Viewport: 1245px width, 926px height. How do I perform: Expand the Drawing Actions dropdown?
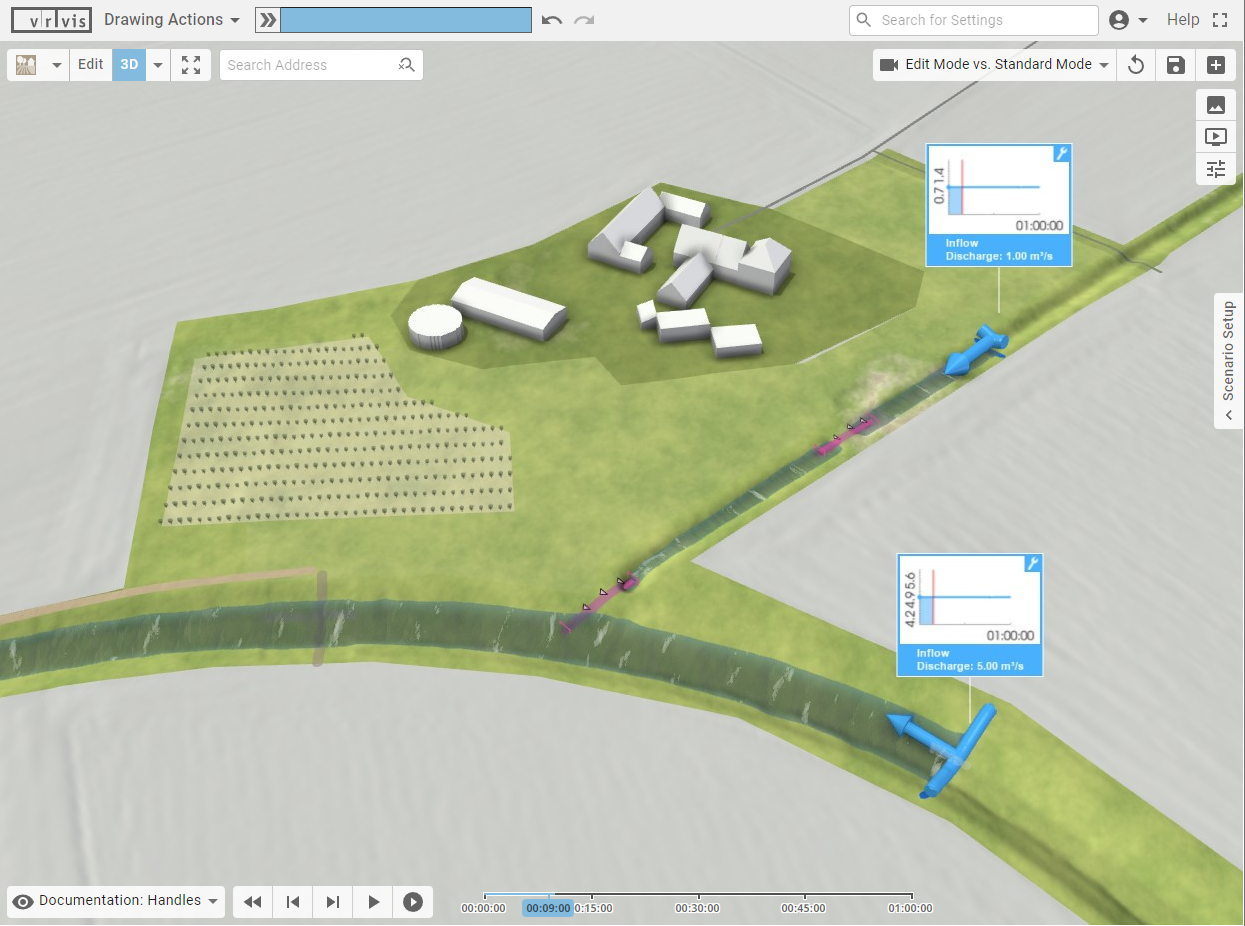coord(172,20)
